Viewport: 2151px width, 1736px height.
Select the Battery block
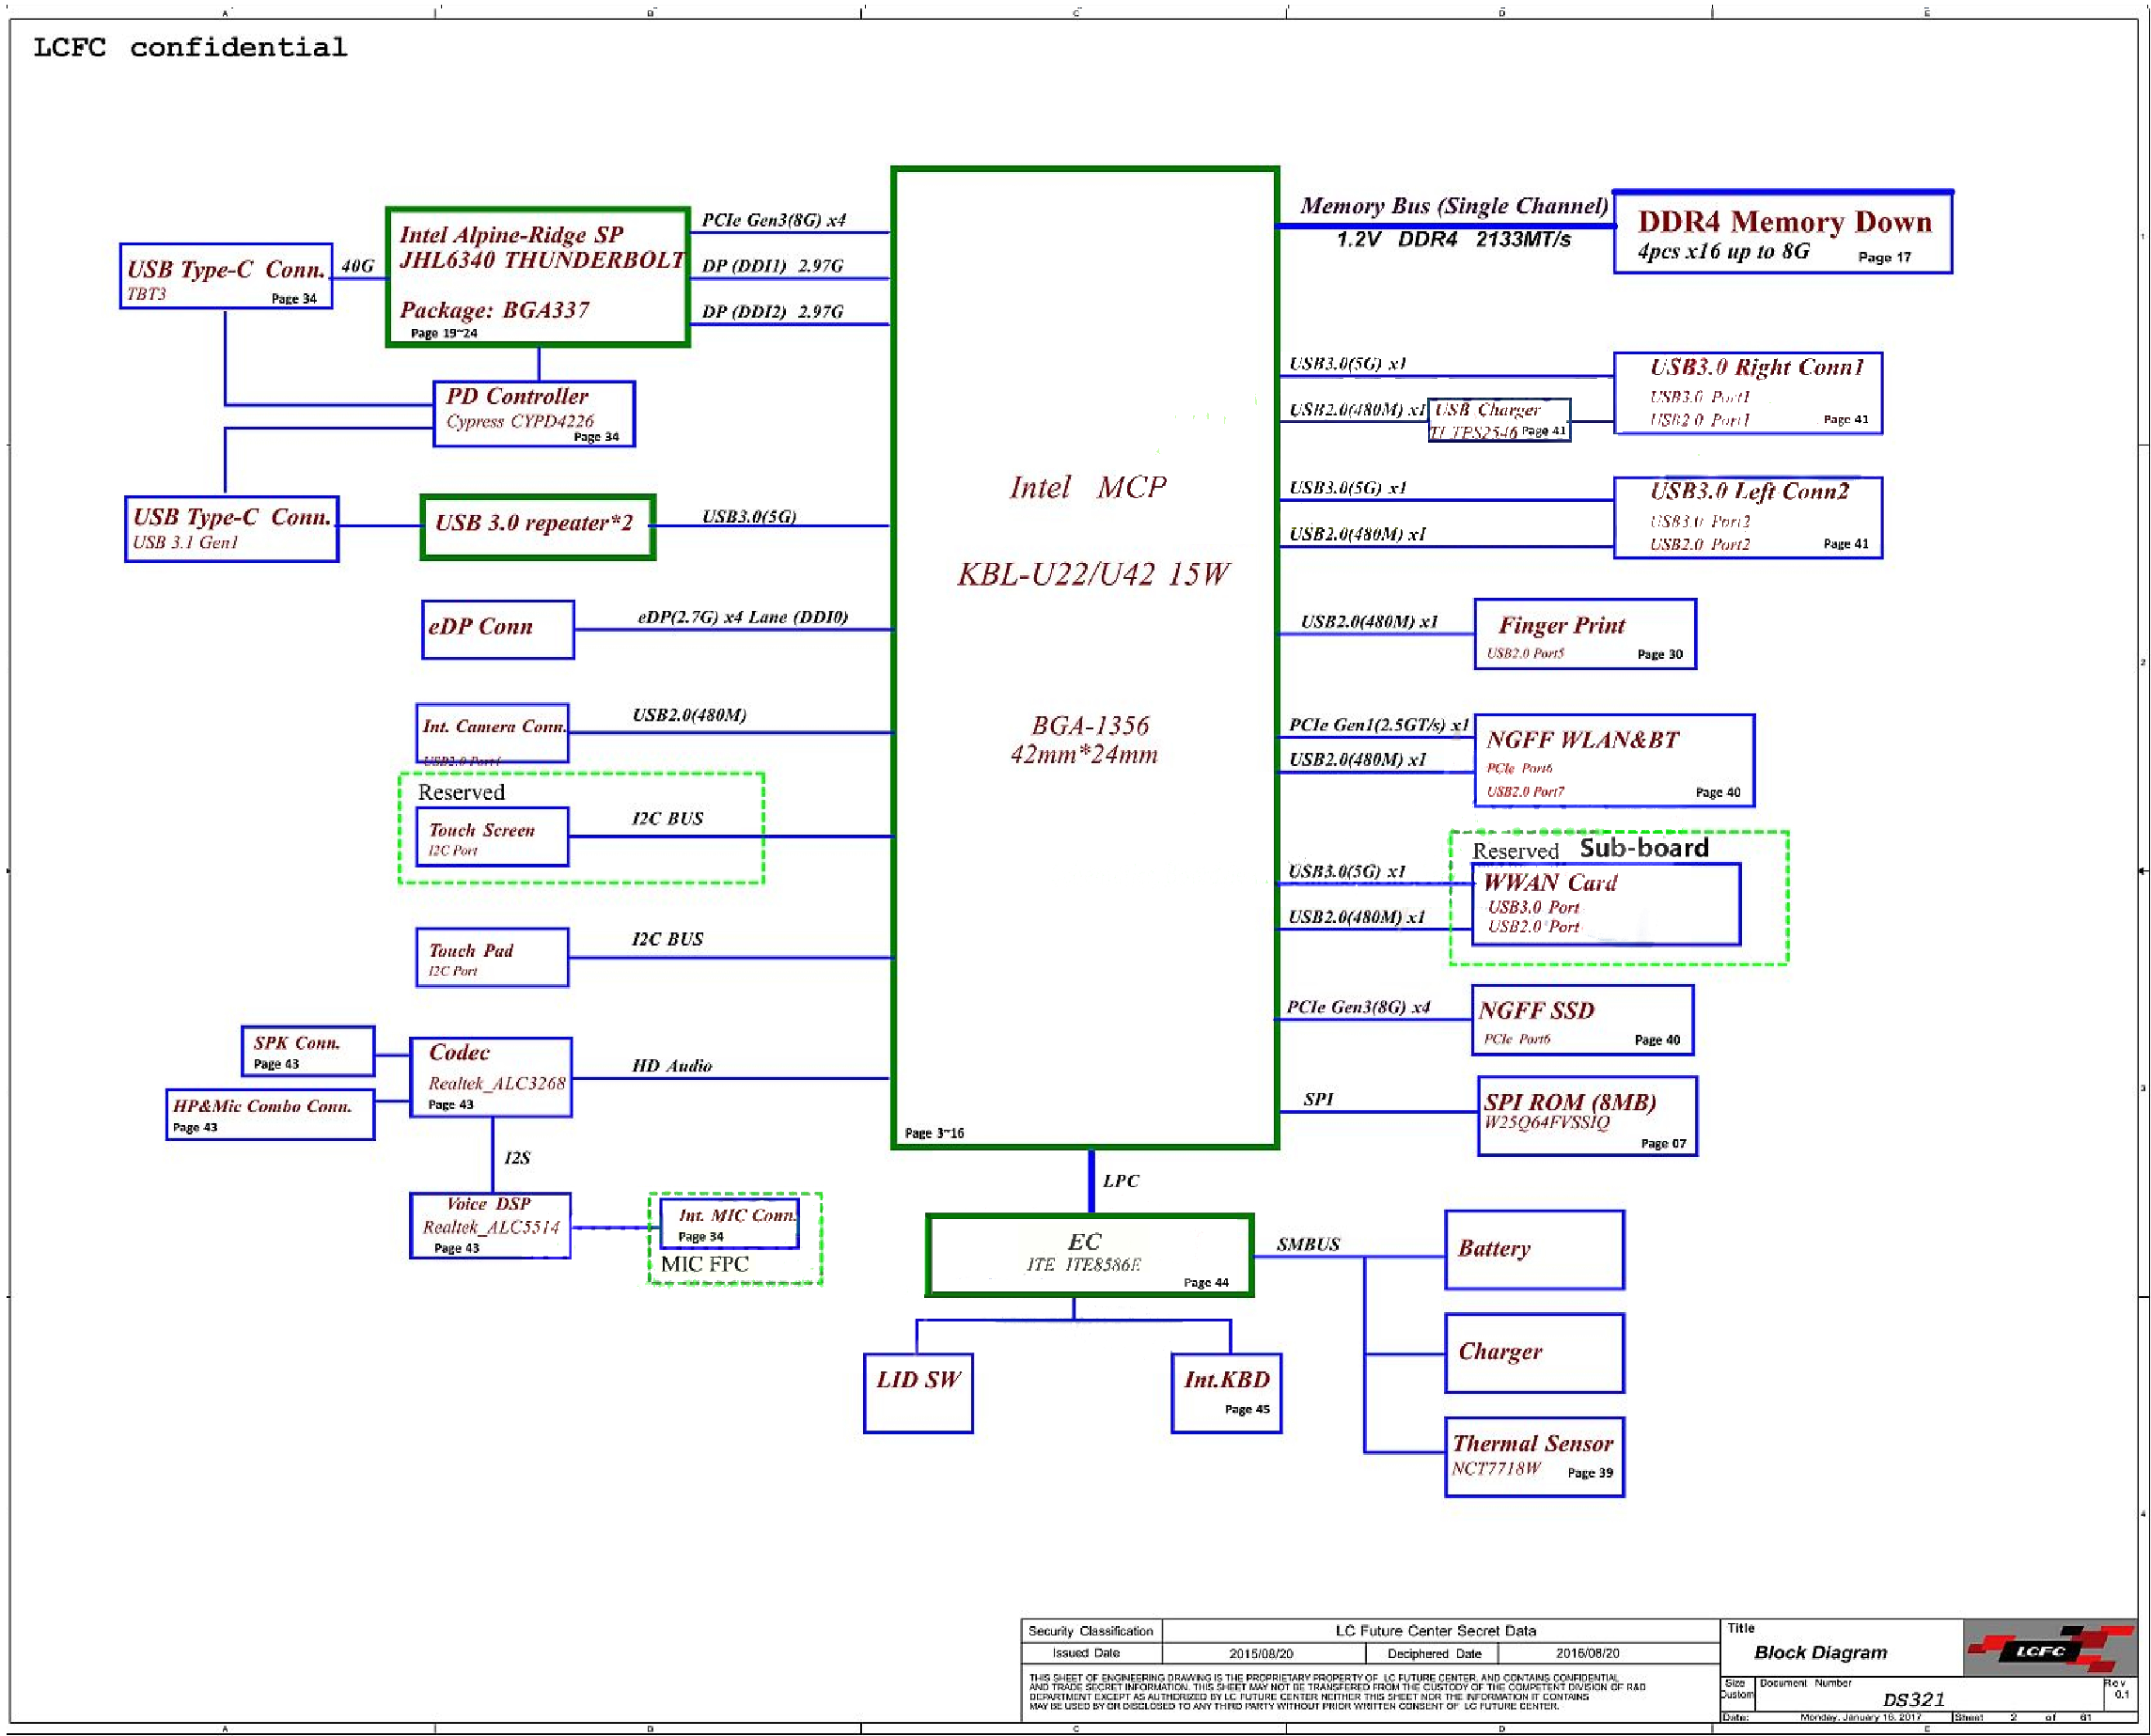point(1533,1249)
